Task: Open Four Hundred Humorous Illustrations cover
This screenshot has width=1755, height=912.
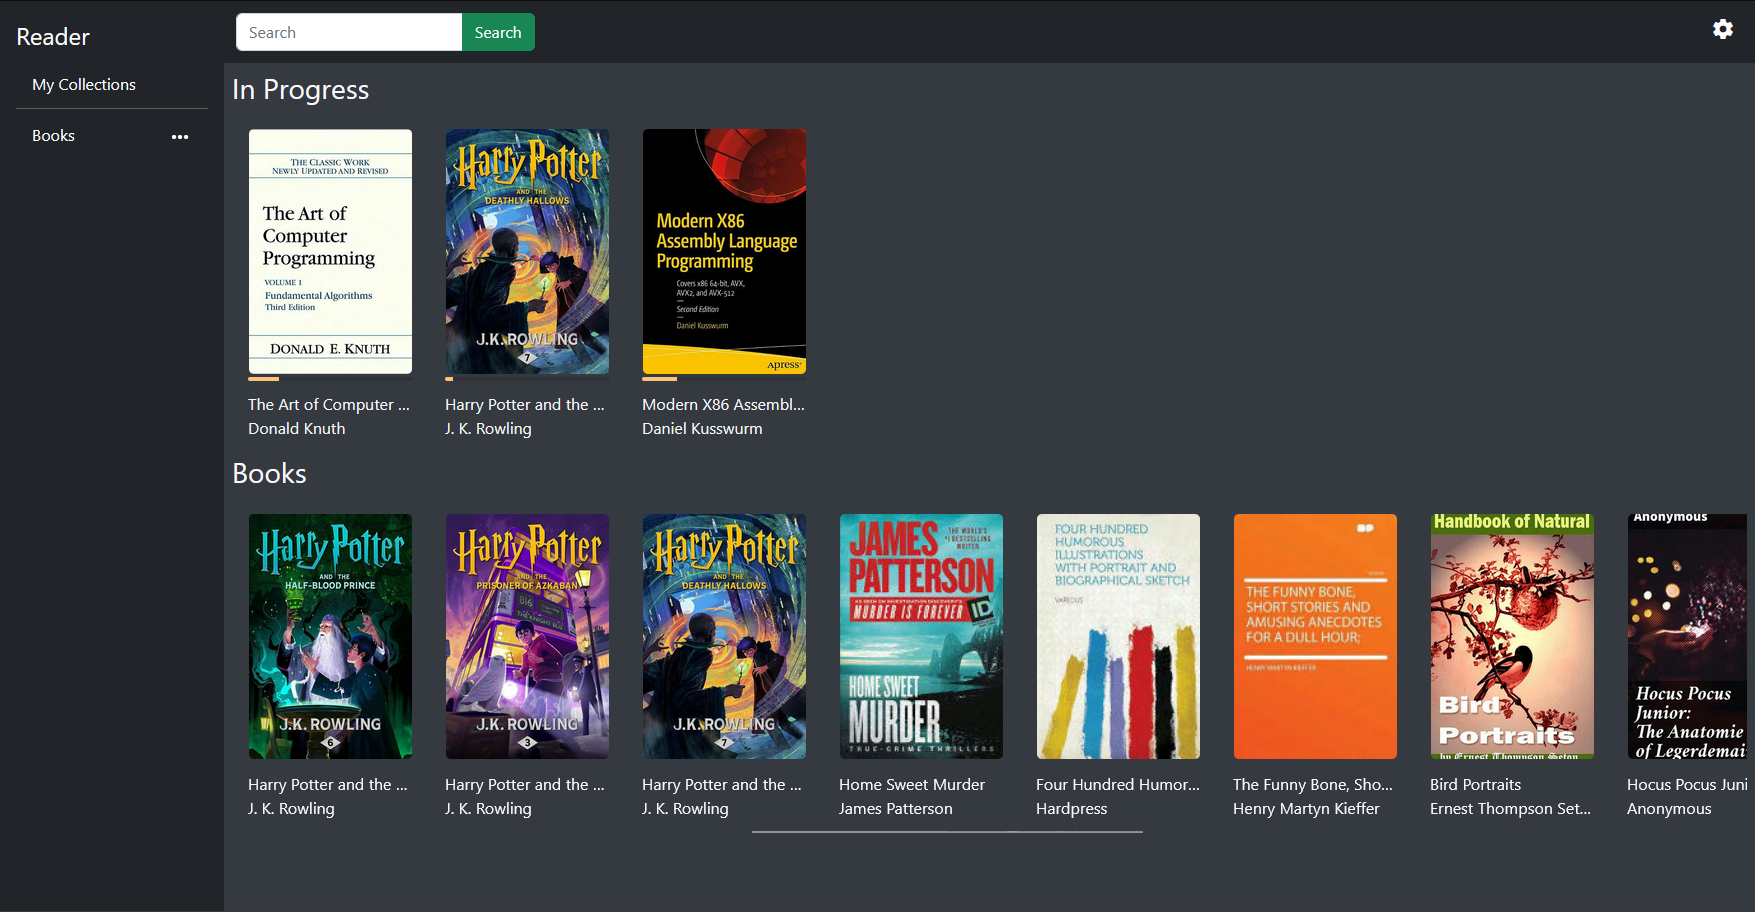Action: pos(1118,636)
